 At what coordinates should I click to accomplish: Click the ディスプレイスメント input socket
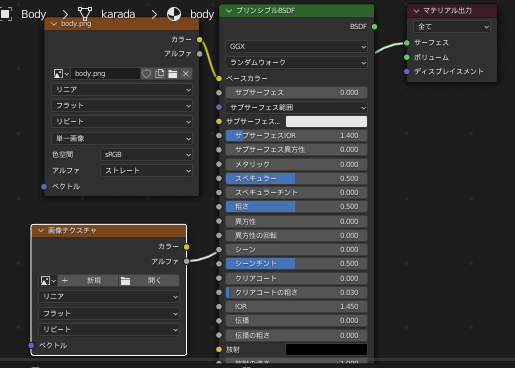[407, 71]
